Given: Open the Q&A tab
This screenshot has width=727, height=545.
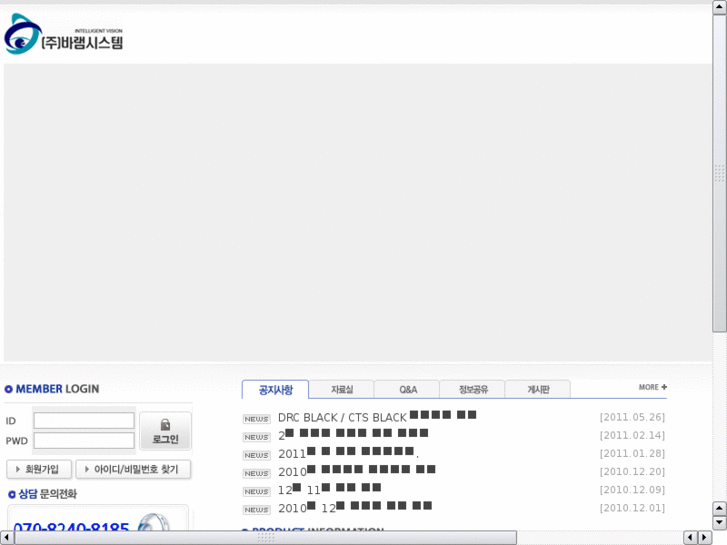Looking at the screenshot, I should tap(408, 390).
